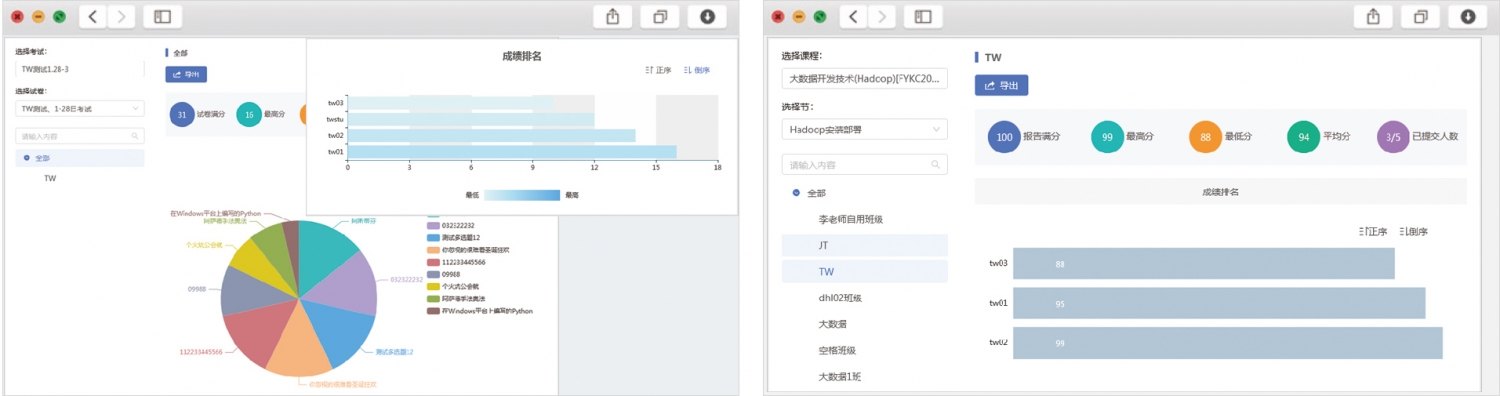Image resolution: width=1500 pixels, height=396 pixels.
Task: Toggle the sidebar icon in right window
Action: click(x=923, y=16)
